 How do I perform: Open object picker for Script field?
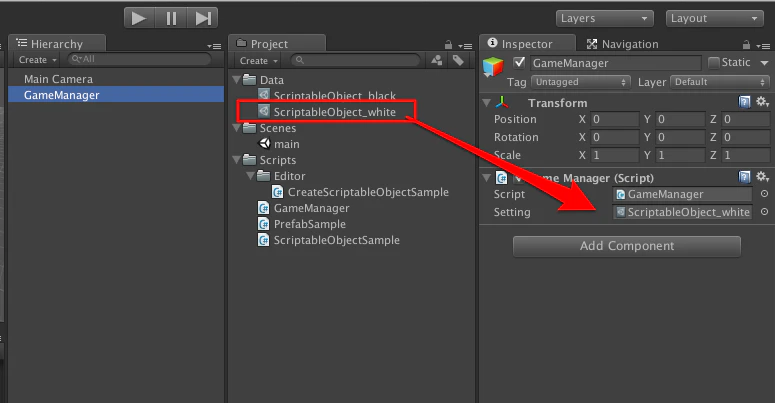tap(764, 194)
